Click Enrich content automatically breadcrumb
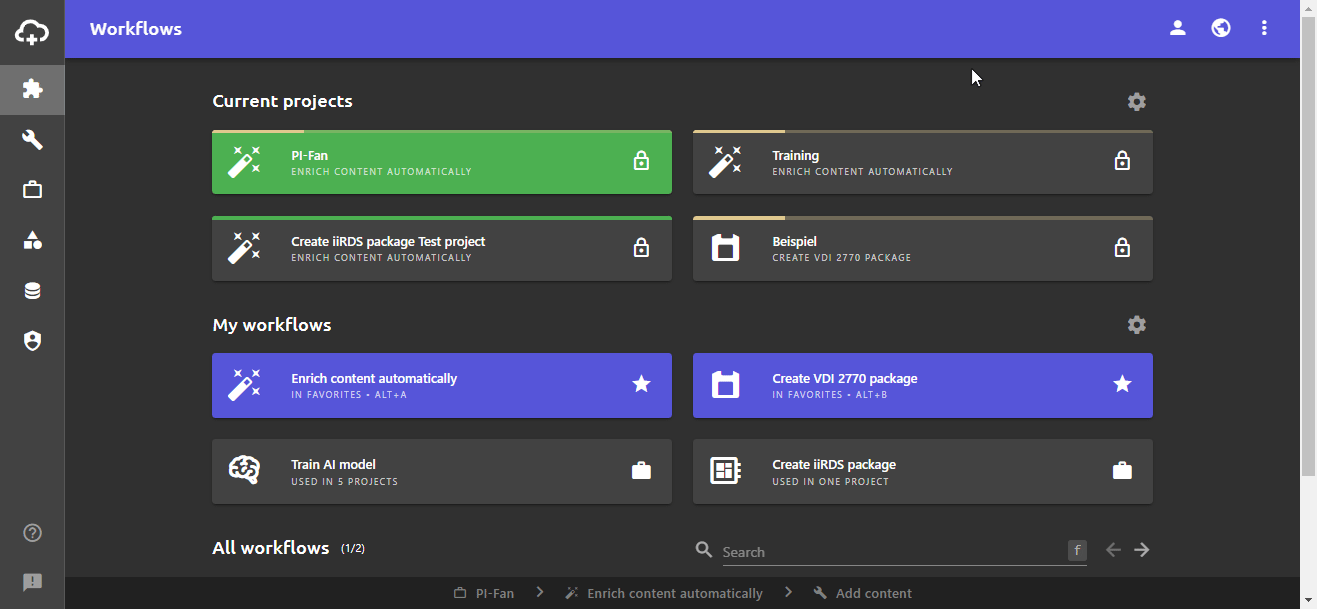 pyautogui.click(x=664, y=593)
